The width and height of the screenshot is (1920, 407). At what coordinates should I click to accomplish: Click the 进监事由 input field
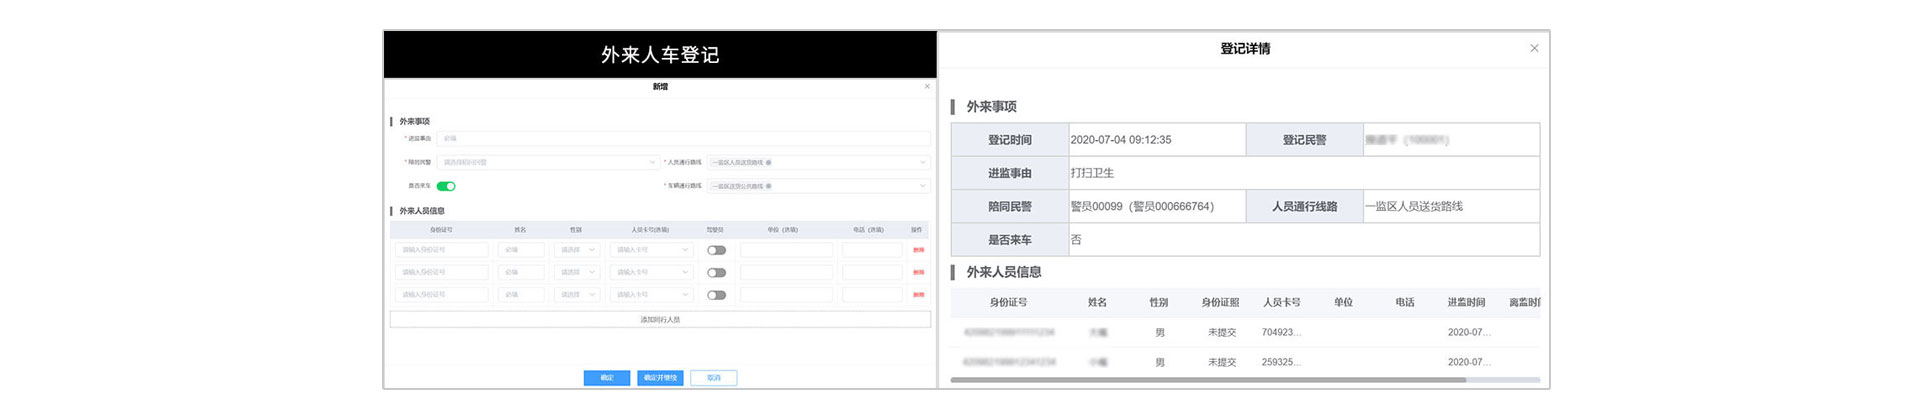[683, 139]
